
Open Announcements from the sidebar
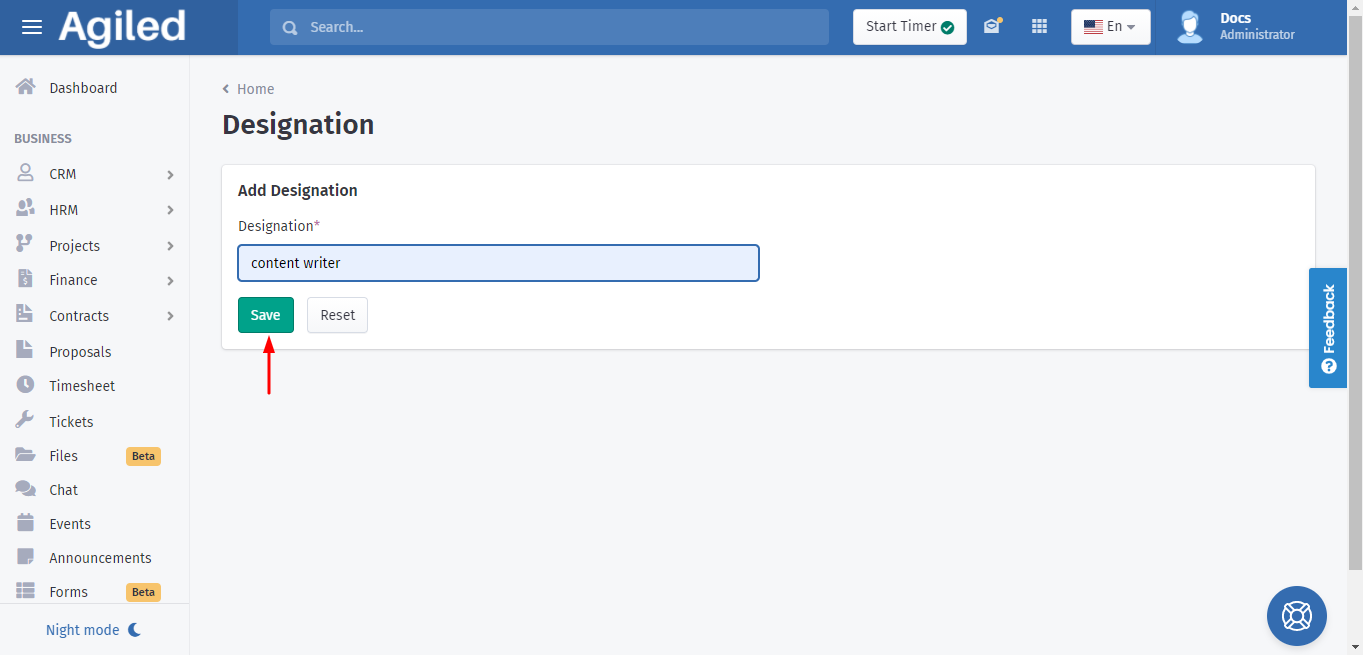(x=100, y=558)
